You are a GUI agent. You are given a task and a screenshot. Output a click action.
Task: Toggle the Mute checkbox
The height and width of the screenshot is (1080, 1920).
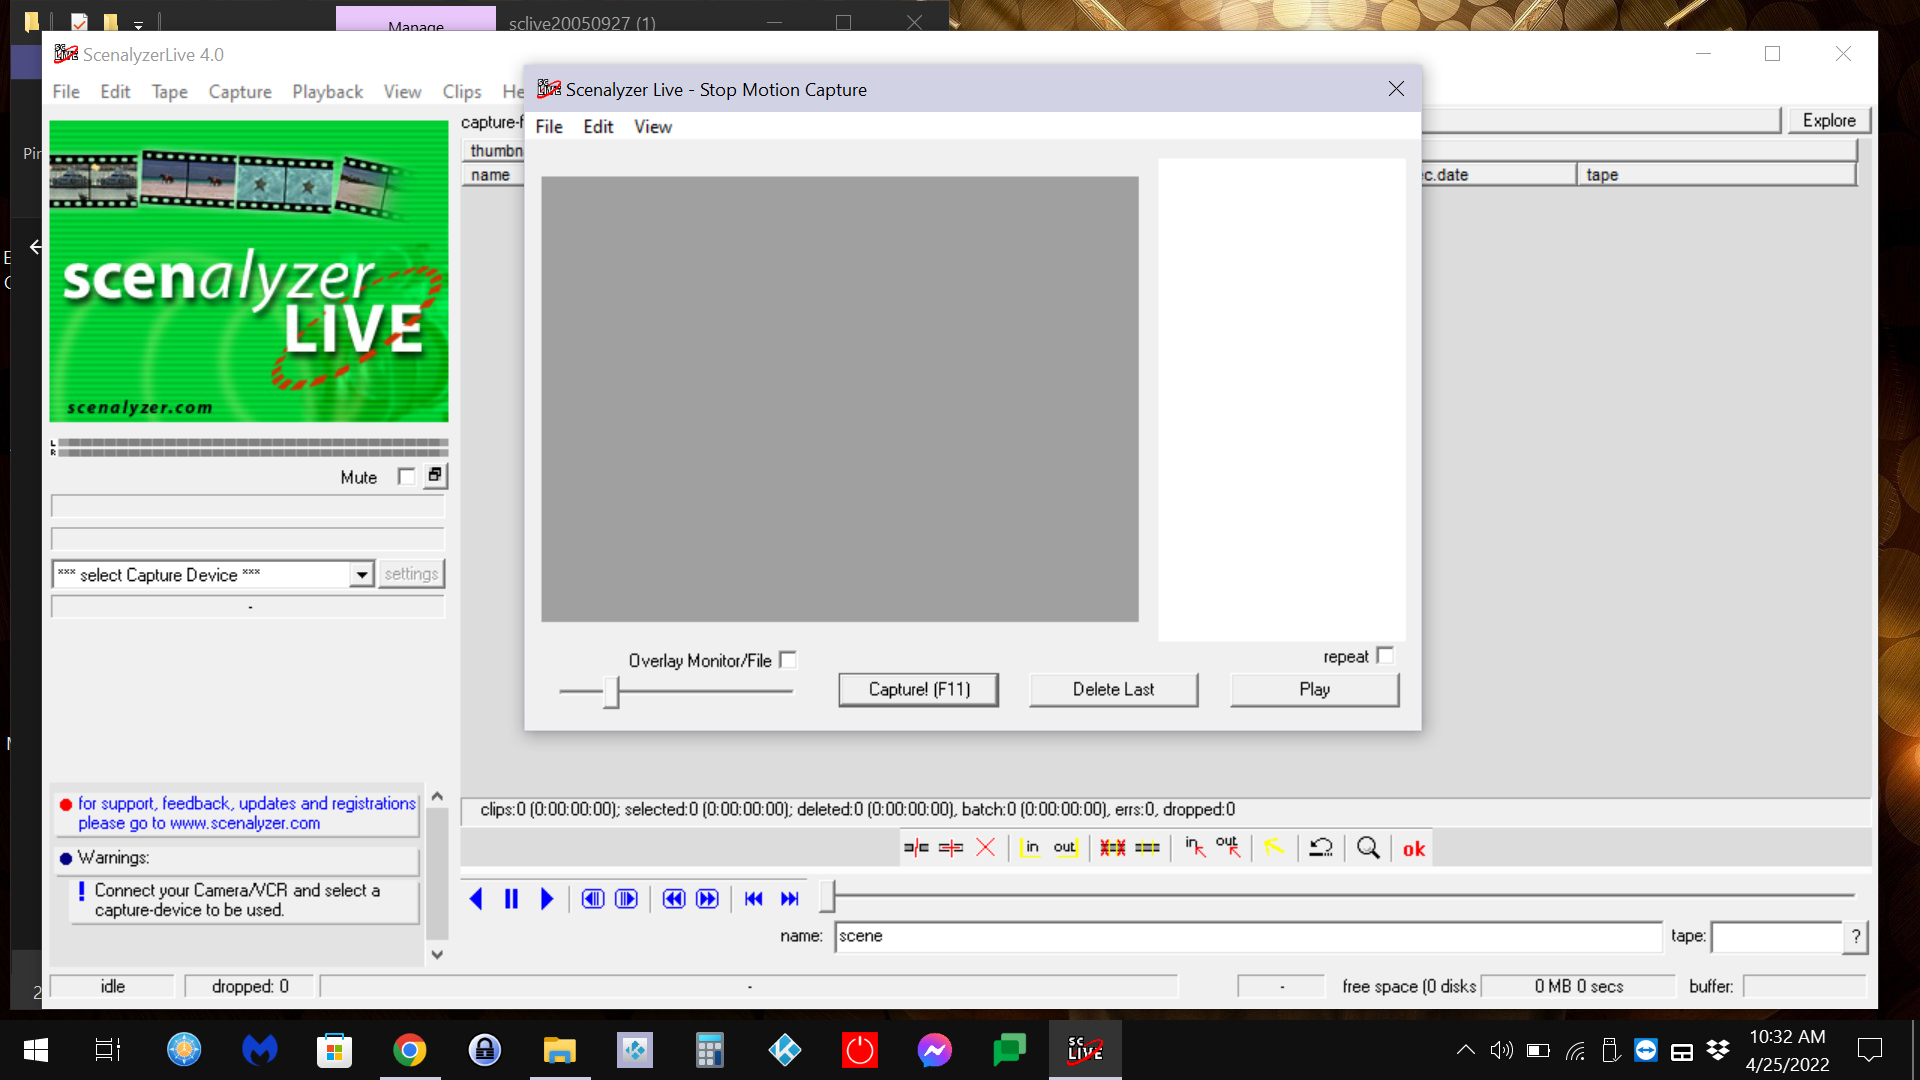point(406,477)
